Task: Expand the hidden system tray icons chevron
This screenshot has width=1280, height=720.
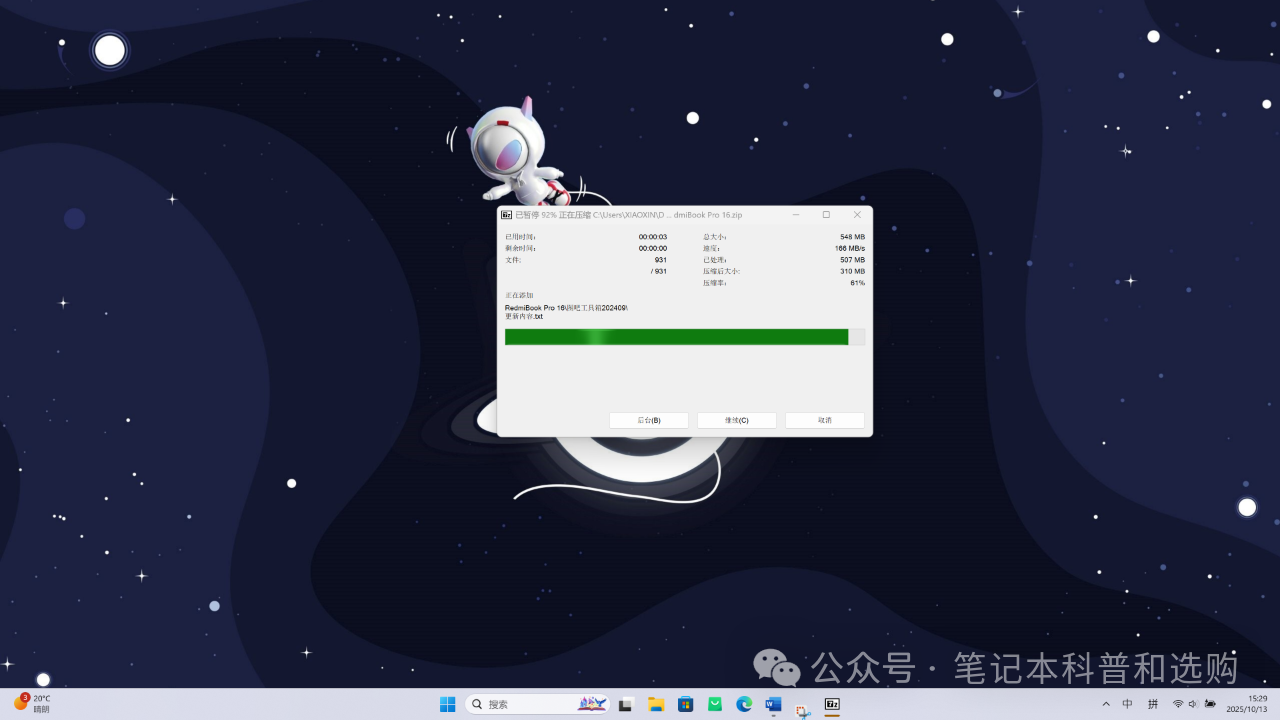Action: tap(1106, 704)
